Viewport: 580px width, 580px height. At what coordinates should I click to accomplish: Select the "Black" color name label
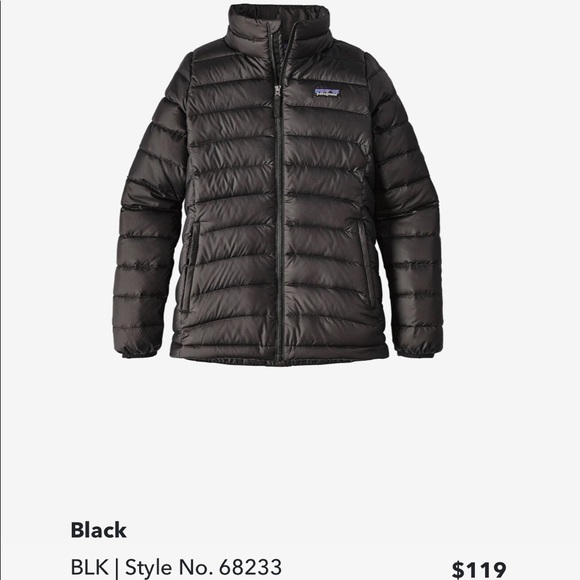click(x=98, y=530)
